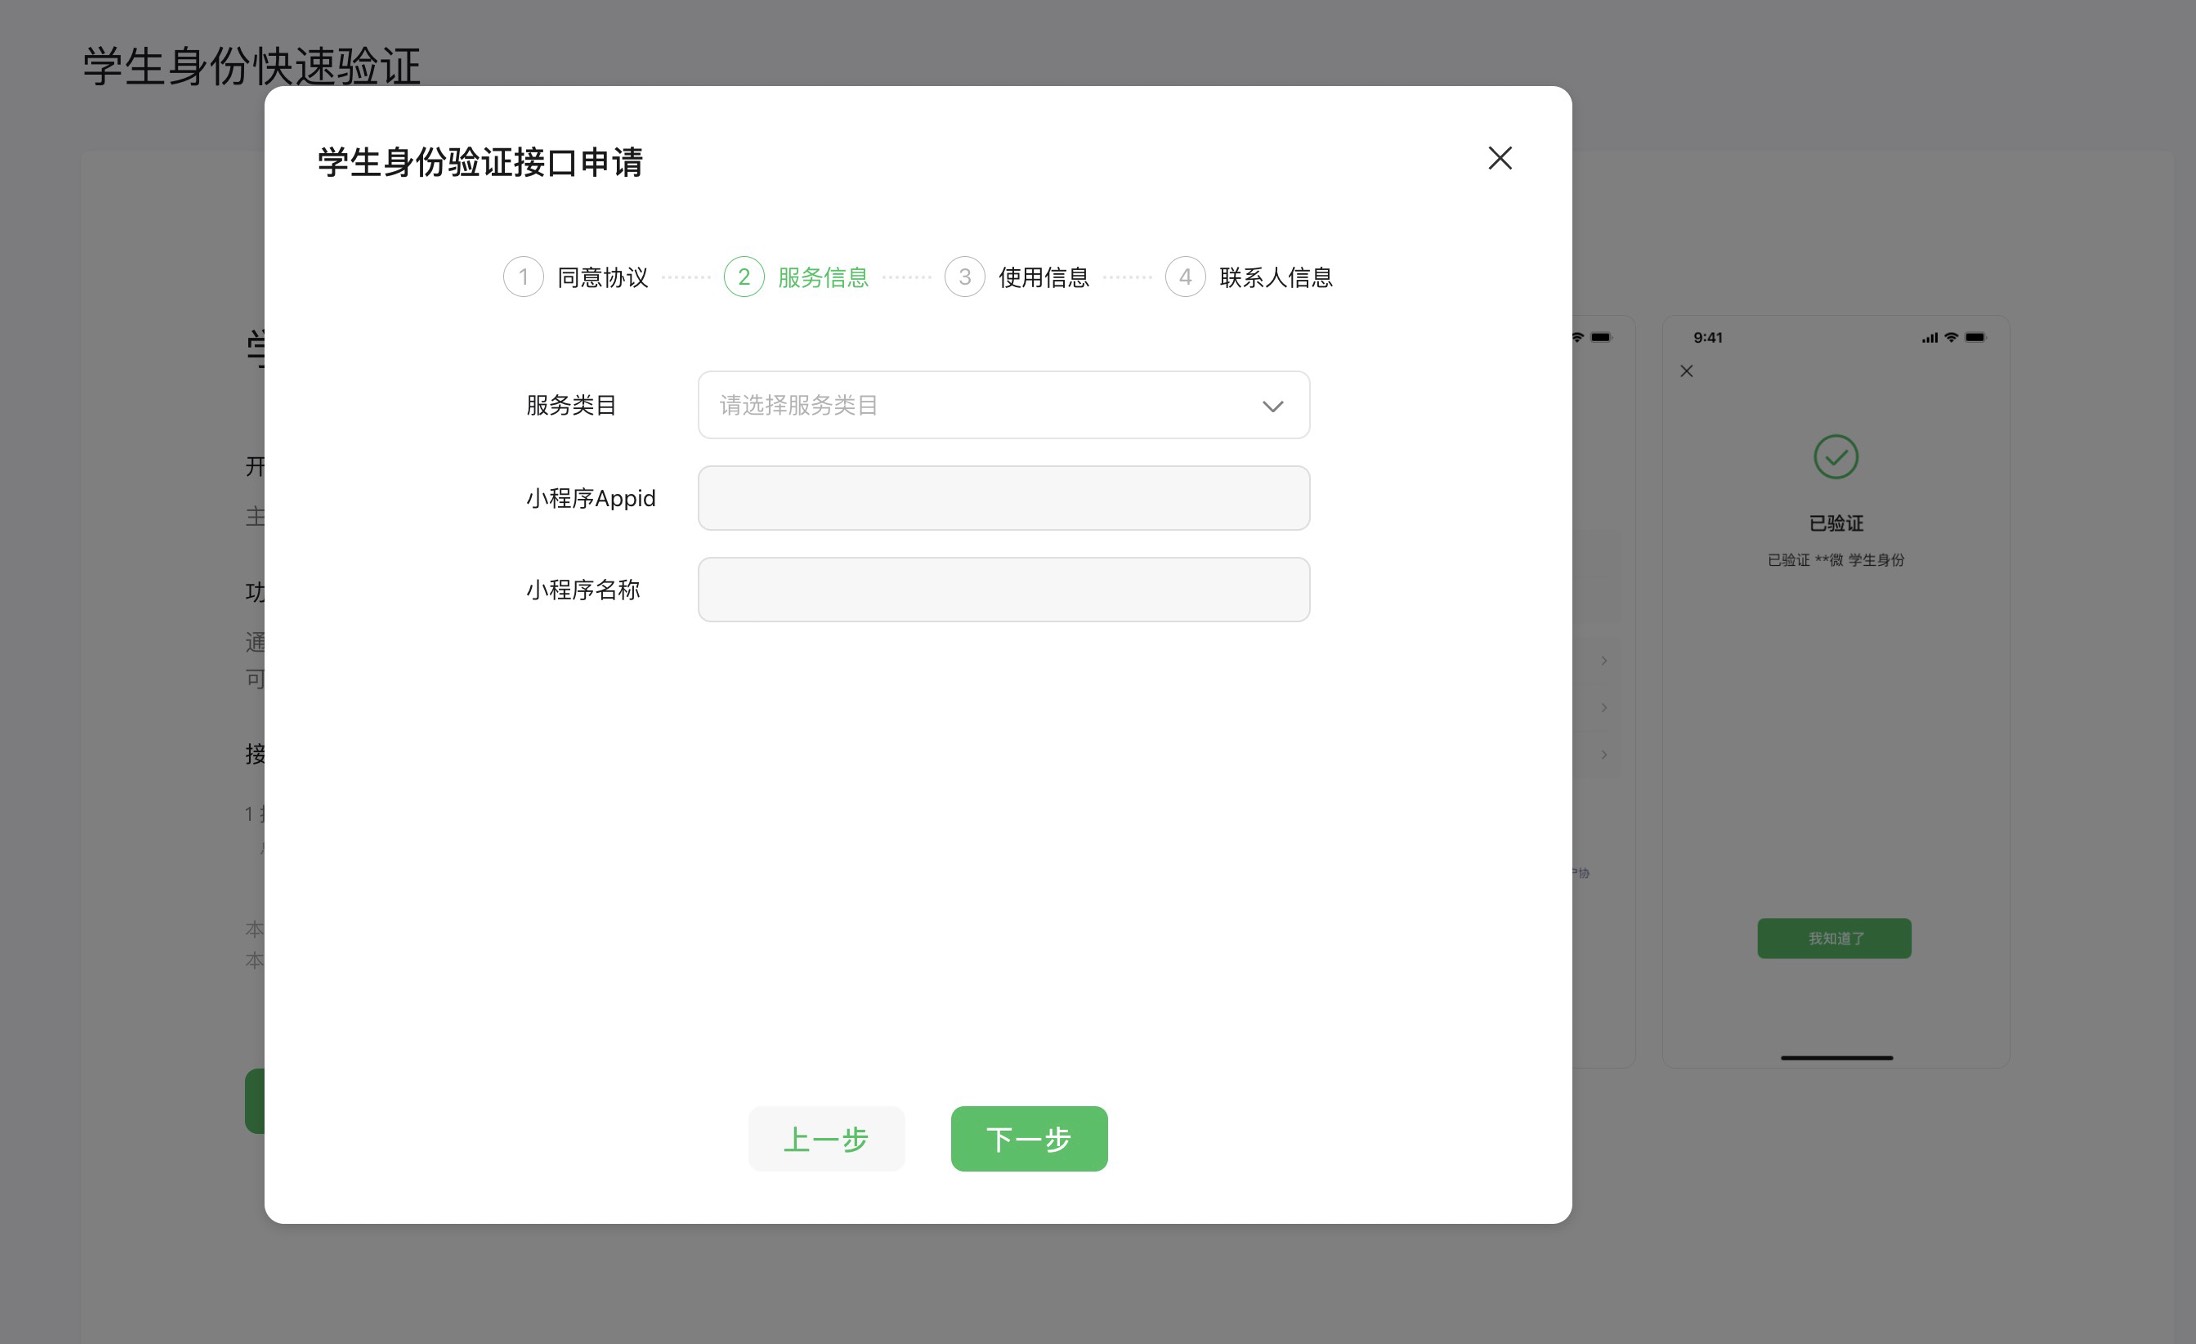Click the green step 2 circle icon

coord(744,277)
